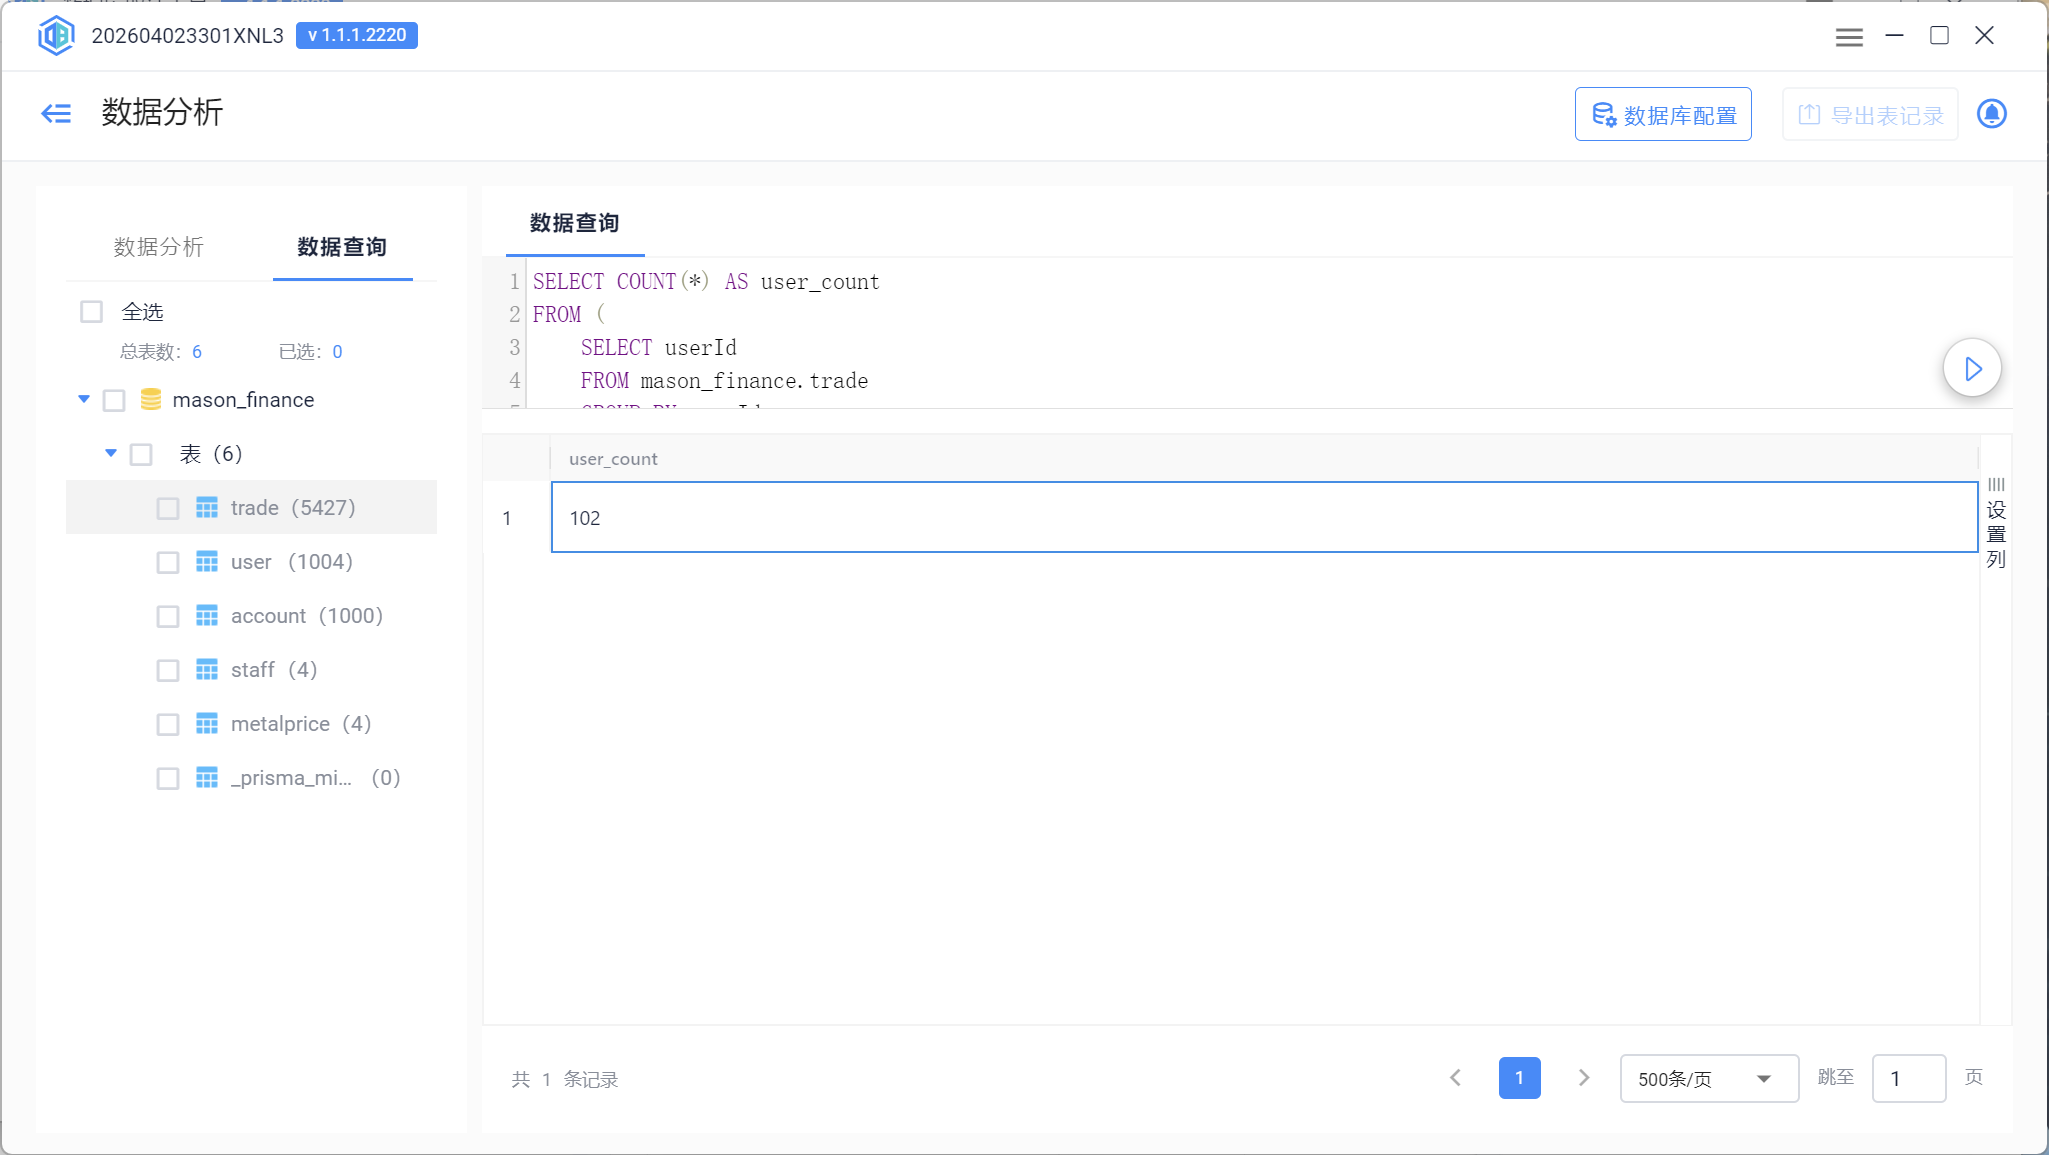
Task: Open 数据库配置 database configuration
Action: (1663, 115)
